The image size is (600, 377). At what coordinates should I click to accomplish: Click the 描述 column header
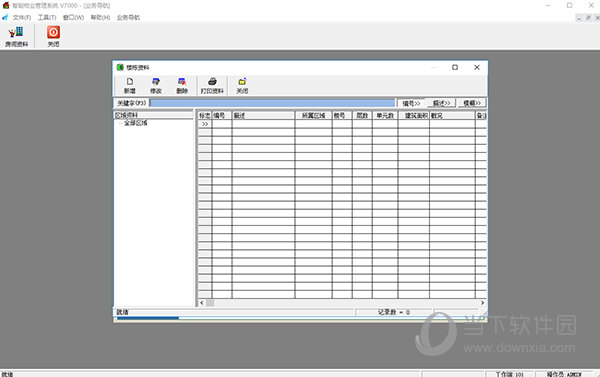(264, 115)
